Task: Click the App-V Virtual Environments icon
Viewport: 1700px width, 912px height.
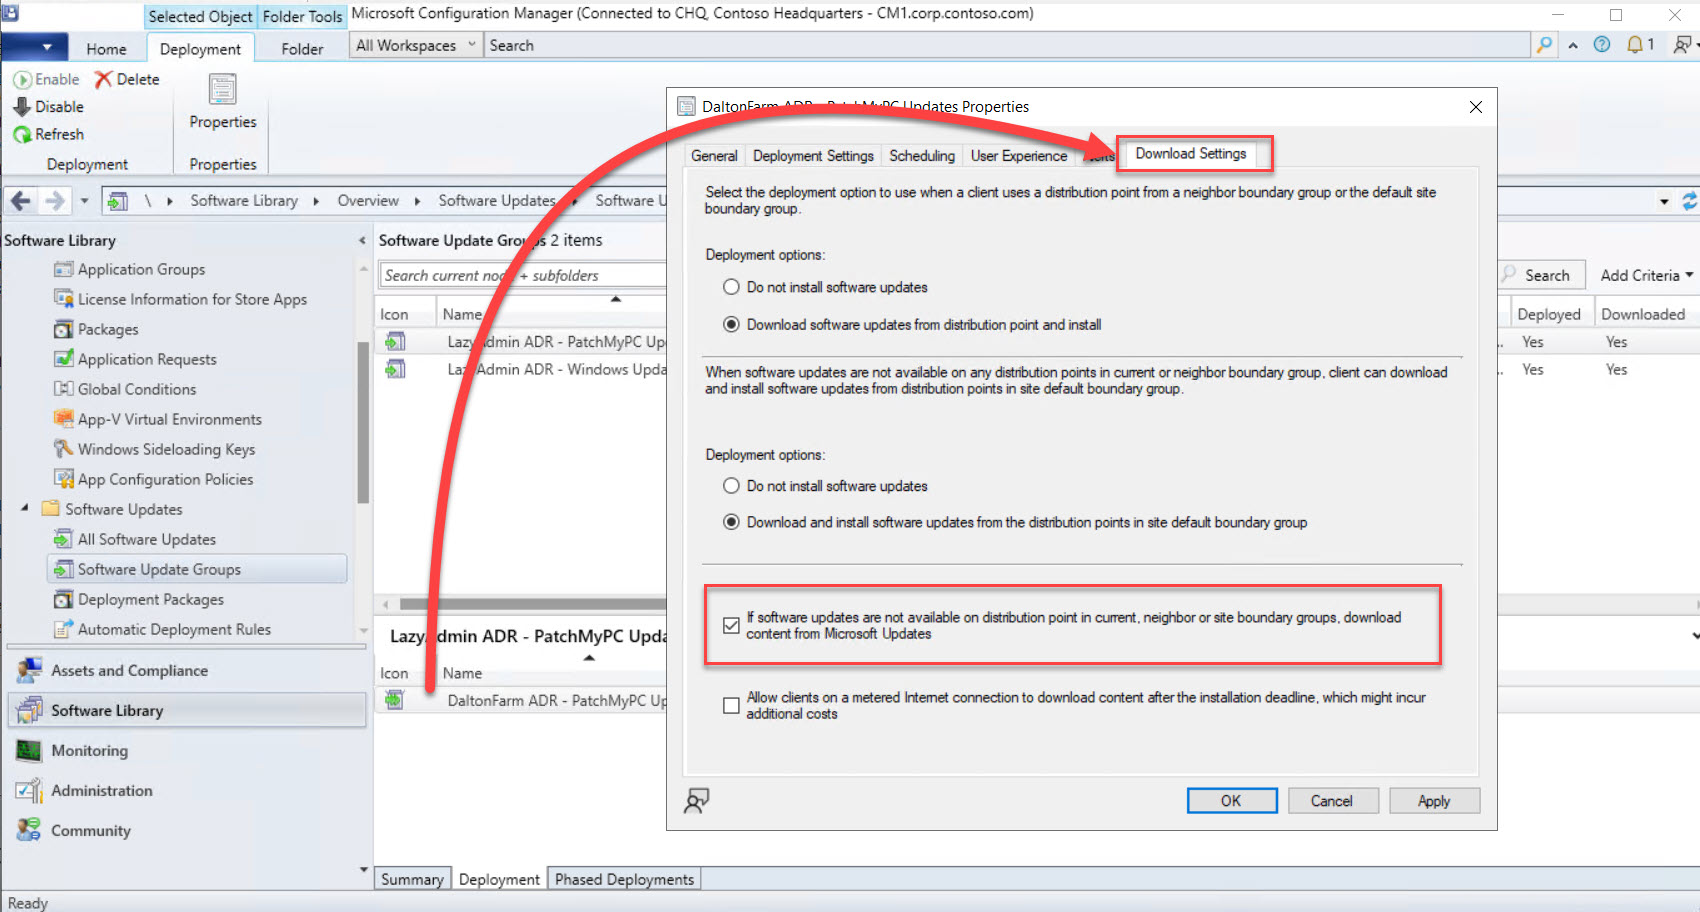Action: 63,419
